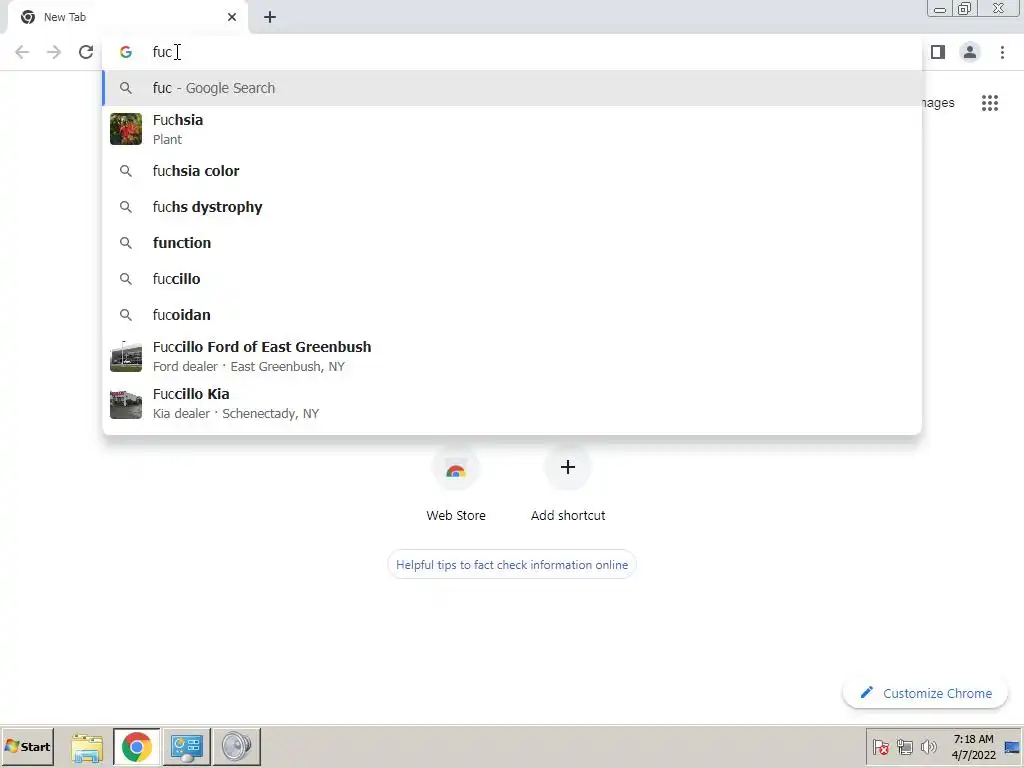The height and width of the screenshot is (768, 1024).
Task: Click the Fuchsia plant thumbnail
Action: click(x=126, y=129)
